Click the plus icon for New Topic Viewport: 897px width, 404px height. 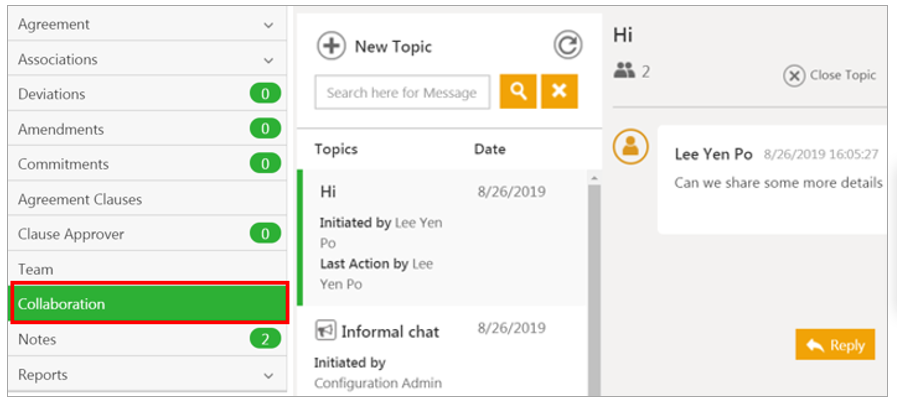(331, 46)
